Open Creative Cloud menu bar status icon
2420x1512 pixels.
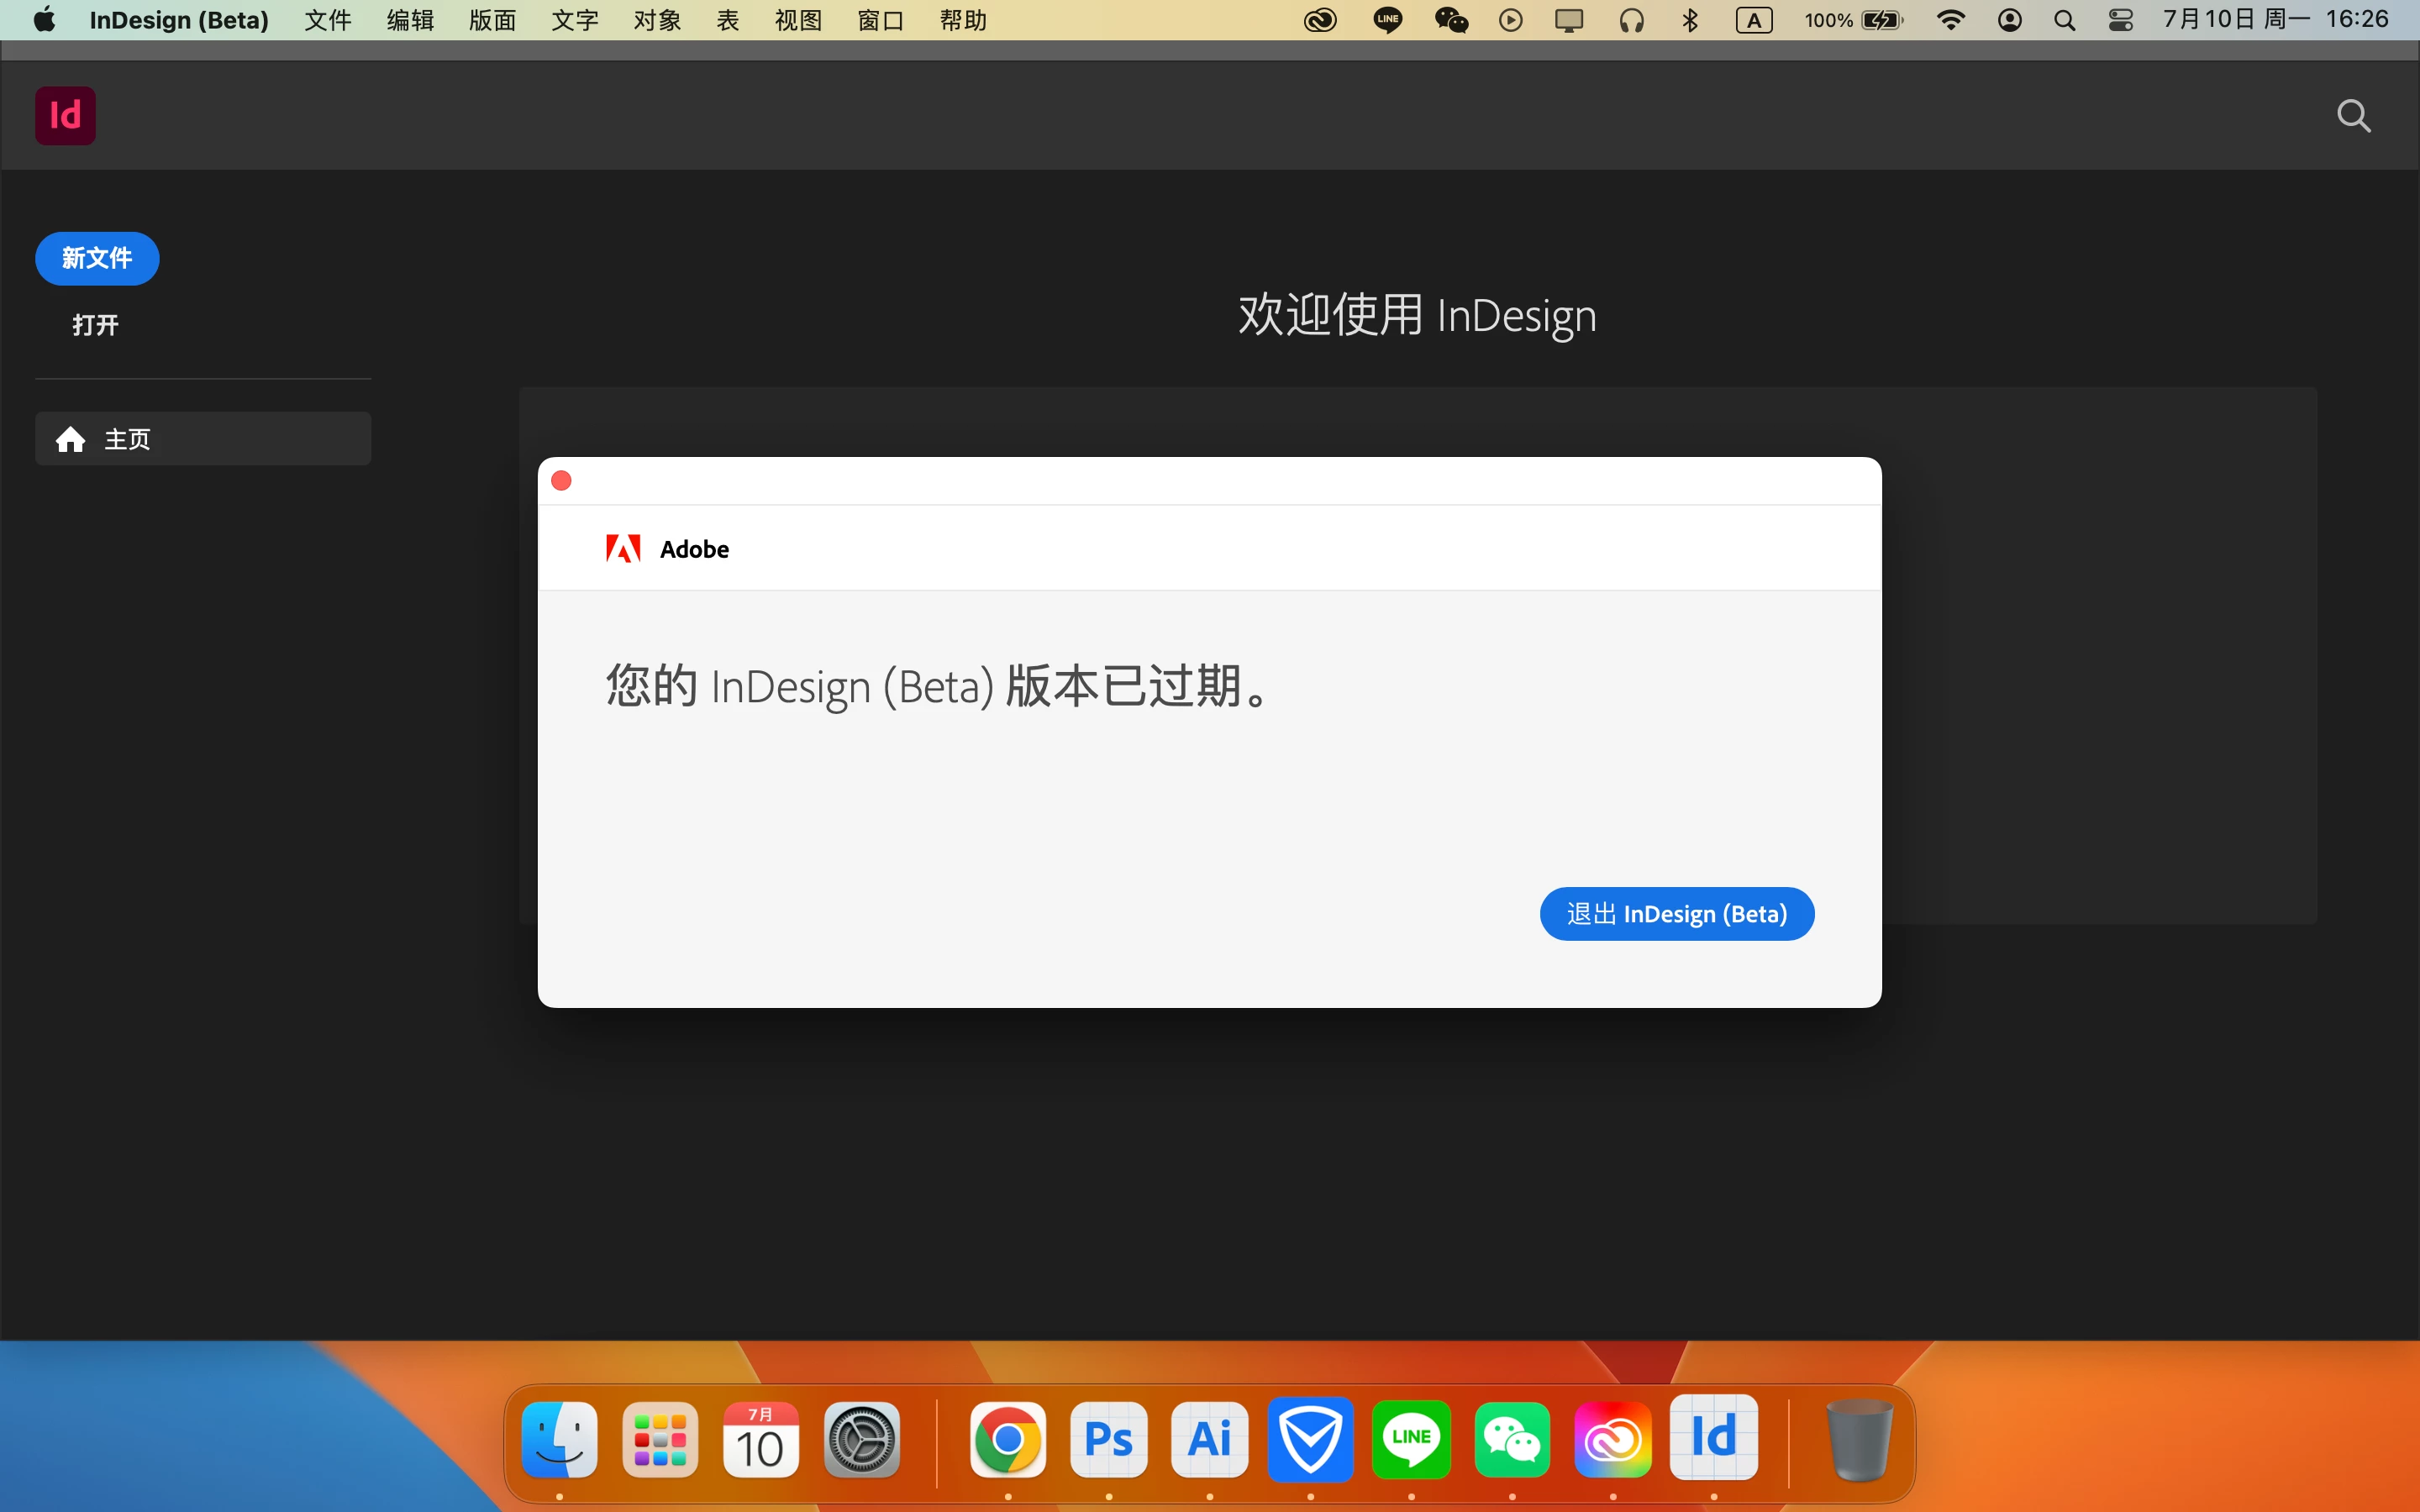tap(1320, 20)
